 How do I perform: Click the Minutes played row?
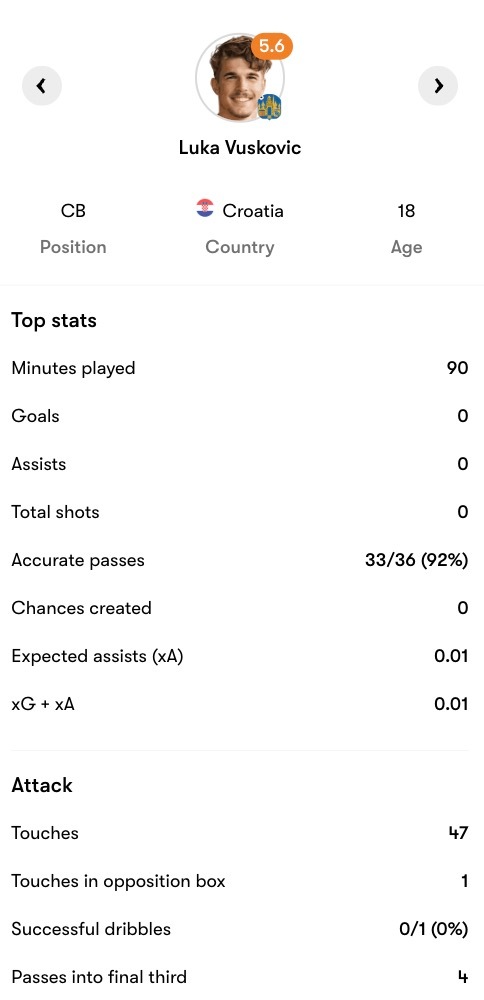point(240,368)
